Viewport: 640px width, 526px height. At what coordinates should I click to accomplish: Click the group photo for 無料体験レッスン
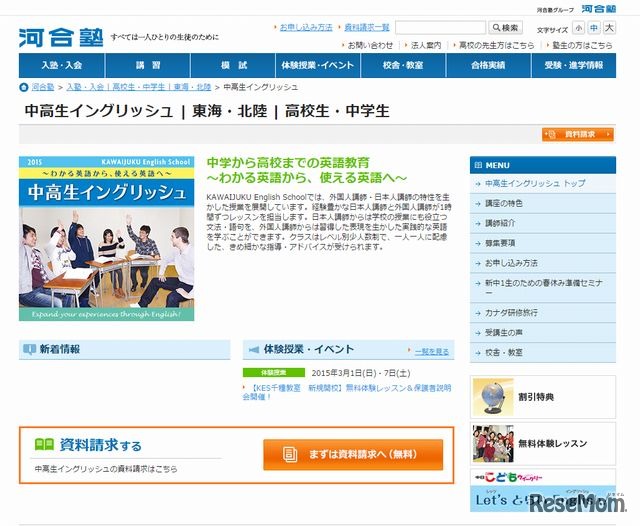pyautogui.click(x=493, y=444)
